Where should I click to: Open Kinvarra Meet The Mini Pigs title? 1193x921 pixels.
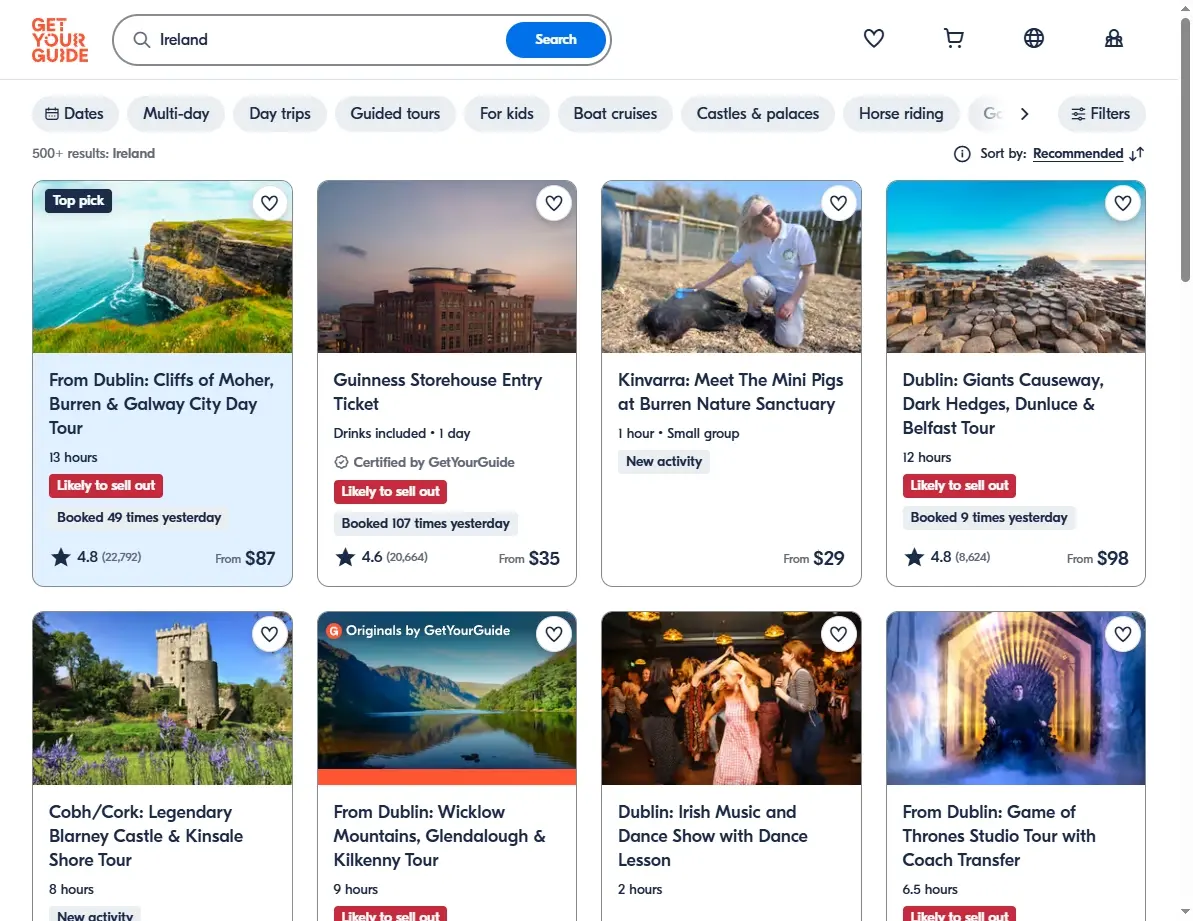point(730,392)
